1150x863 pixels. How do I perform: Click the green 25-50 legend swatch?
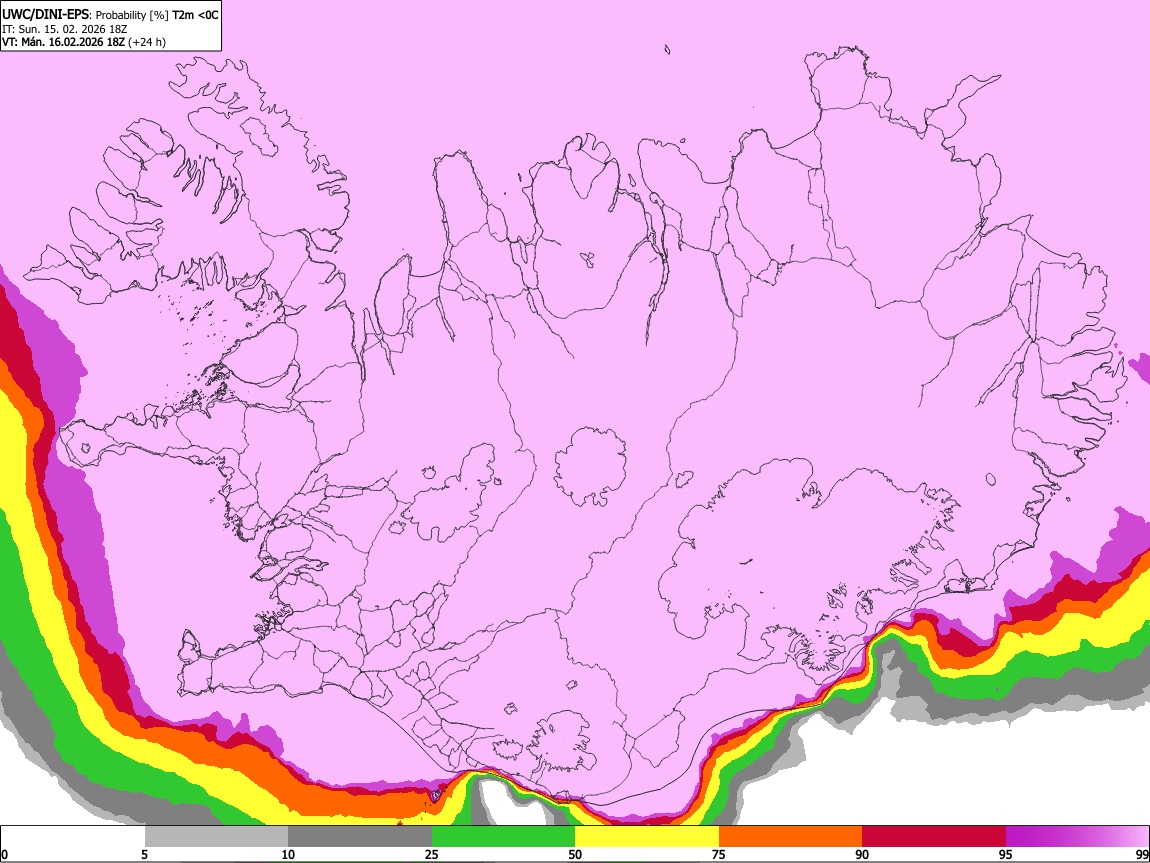[503, 835]
